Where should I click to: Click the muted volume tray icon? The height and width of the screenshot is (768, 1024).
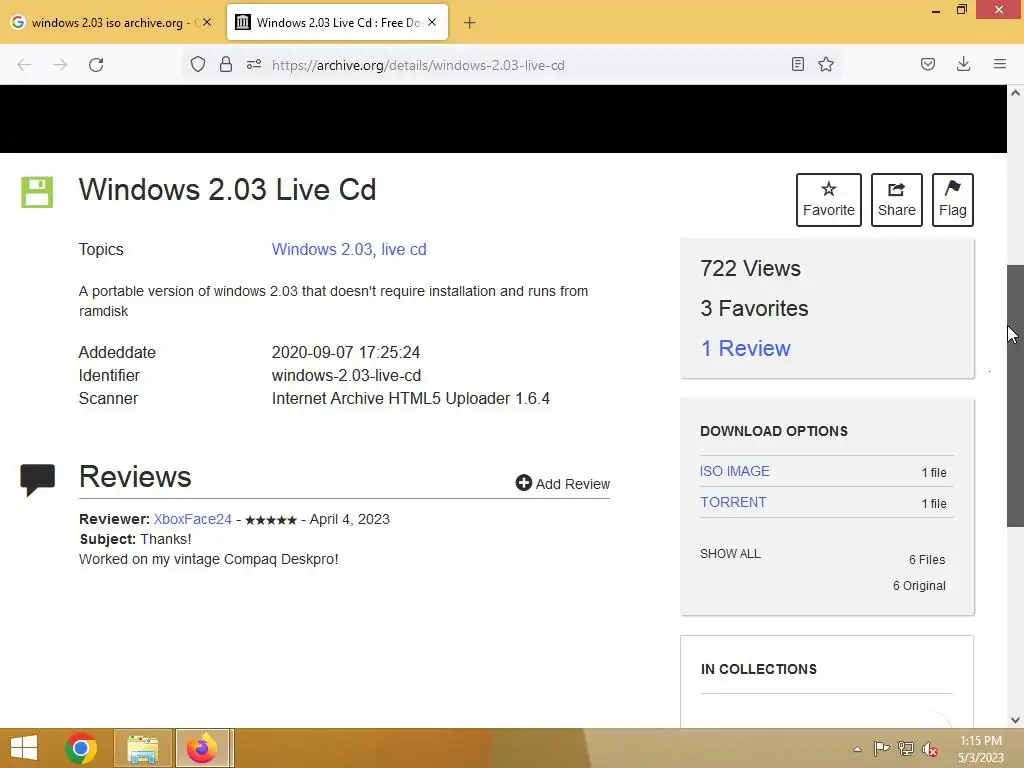(930, 749)
